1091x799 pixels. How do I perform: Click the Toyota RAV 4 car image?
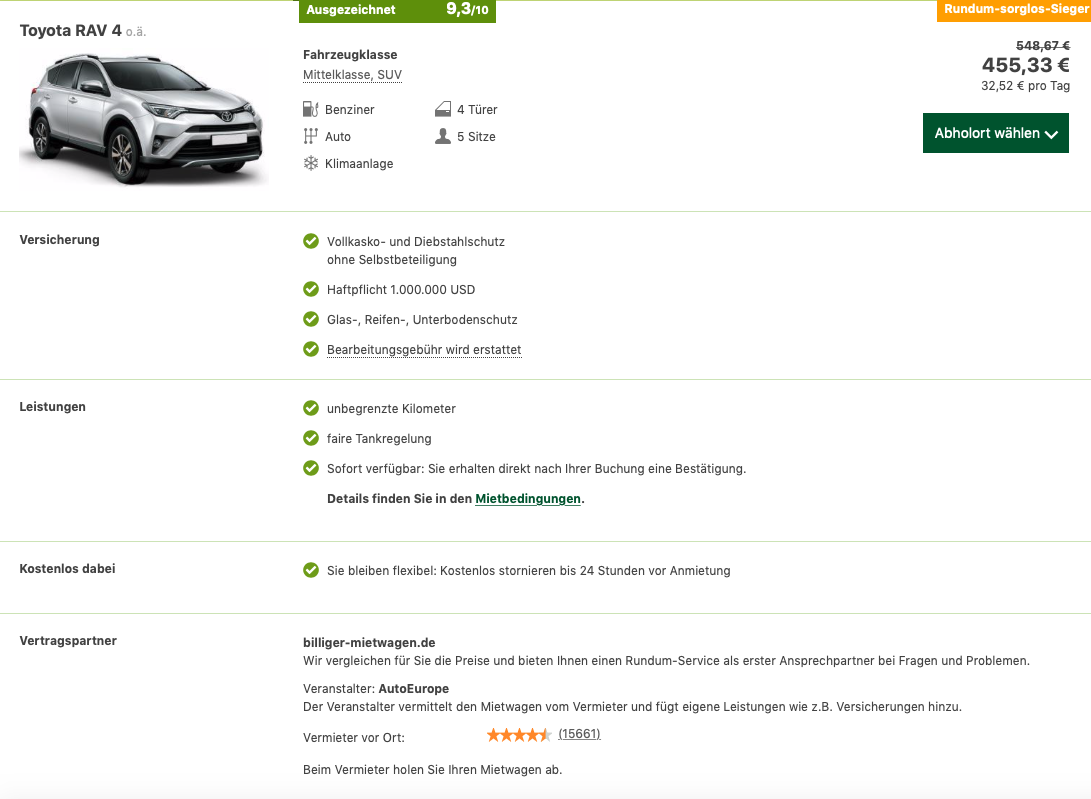(143, 119)
